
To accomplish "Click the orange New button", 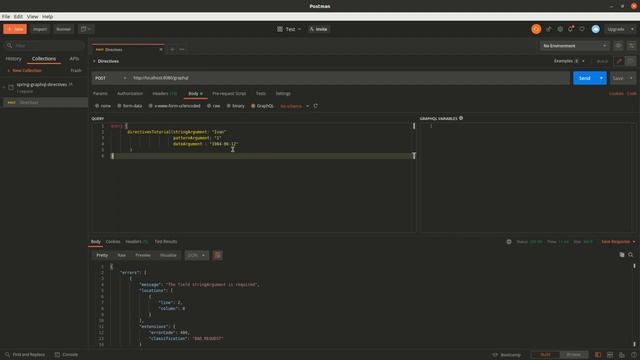I will (15, 29).
